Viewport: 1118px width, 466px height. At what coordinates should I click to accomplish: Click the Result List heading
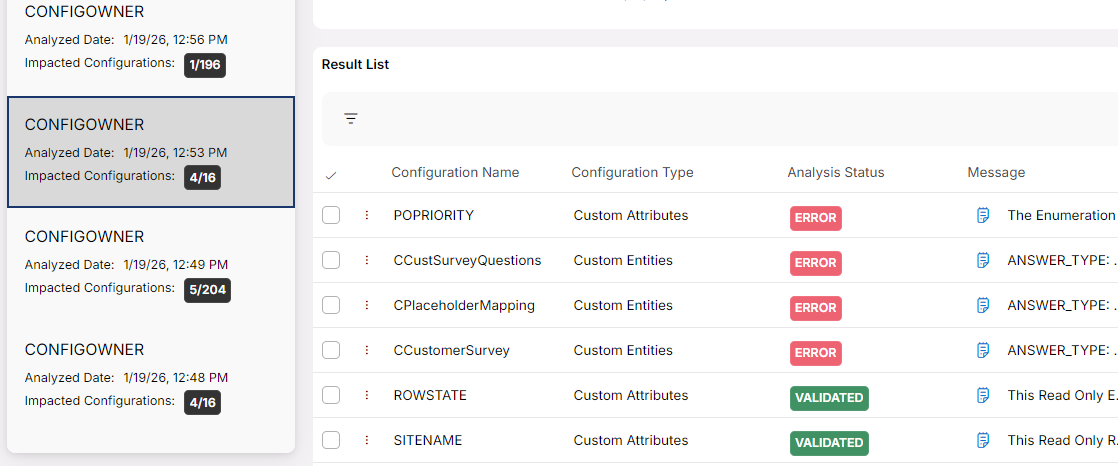pos(355,64)
